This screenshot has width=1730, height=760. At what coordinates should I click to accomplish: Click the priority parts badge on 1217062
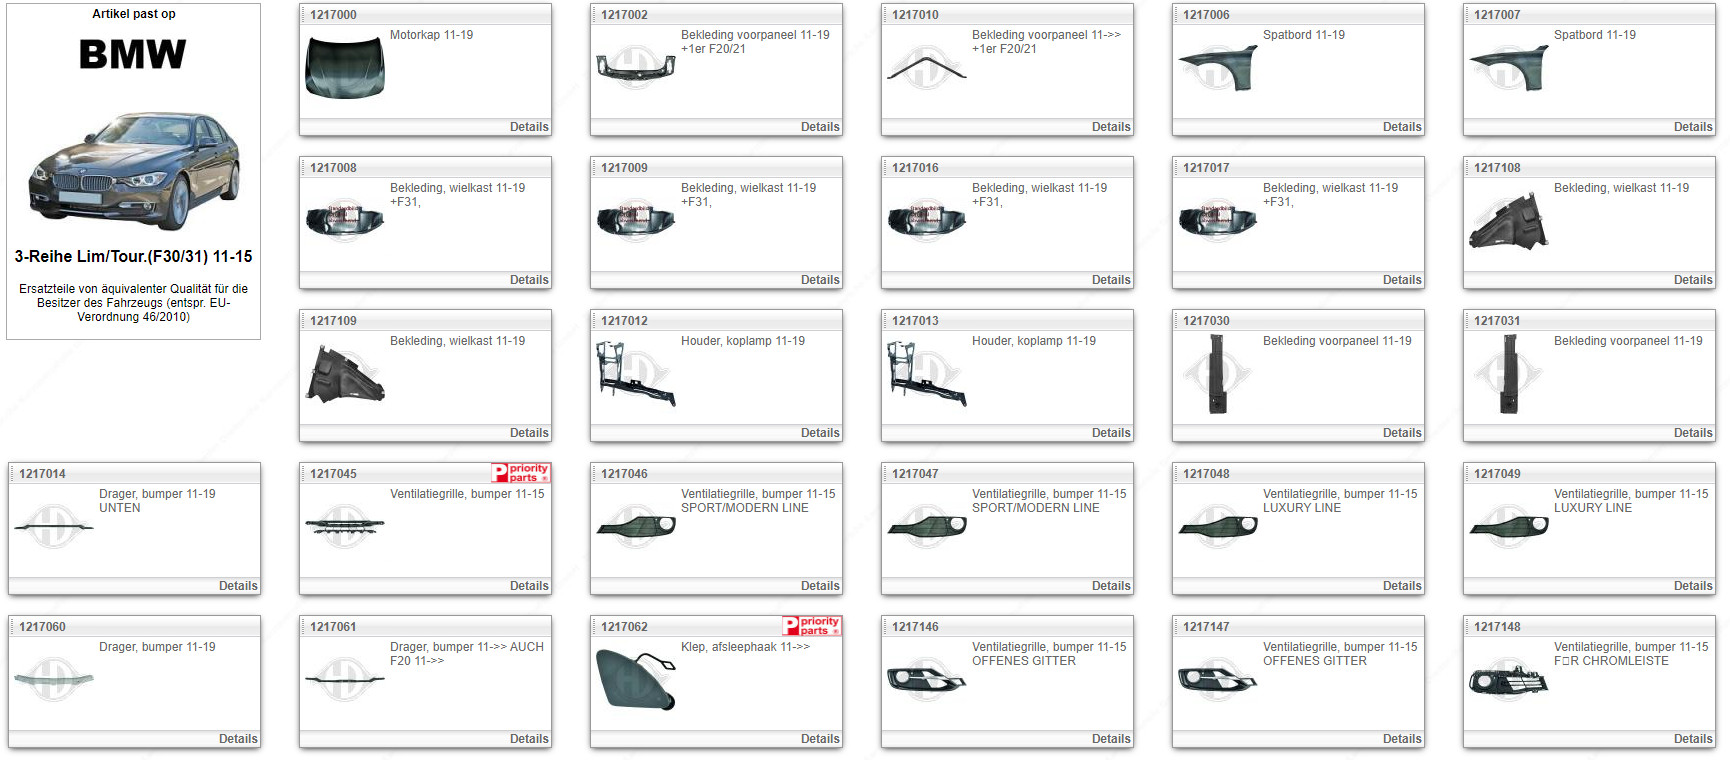click(x=812, y=626)
